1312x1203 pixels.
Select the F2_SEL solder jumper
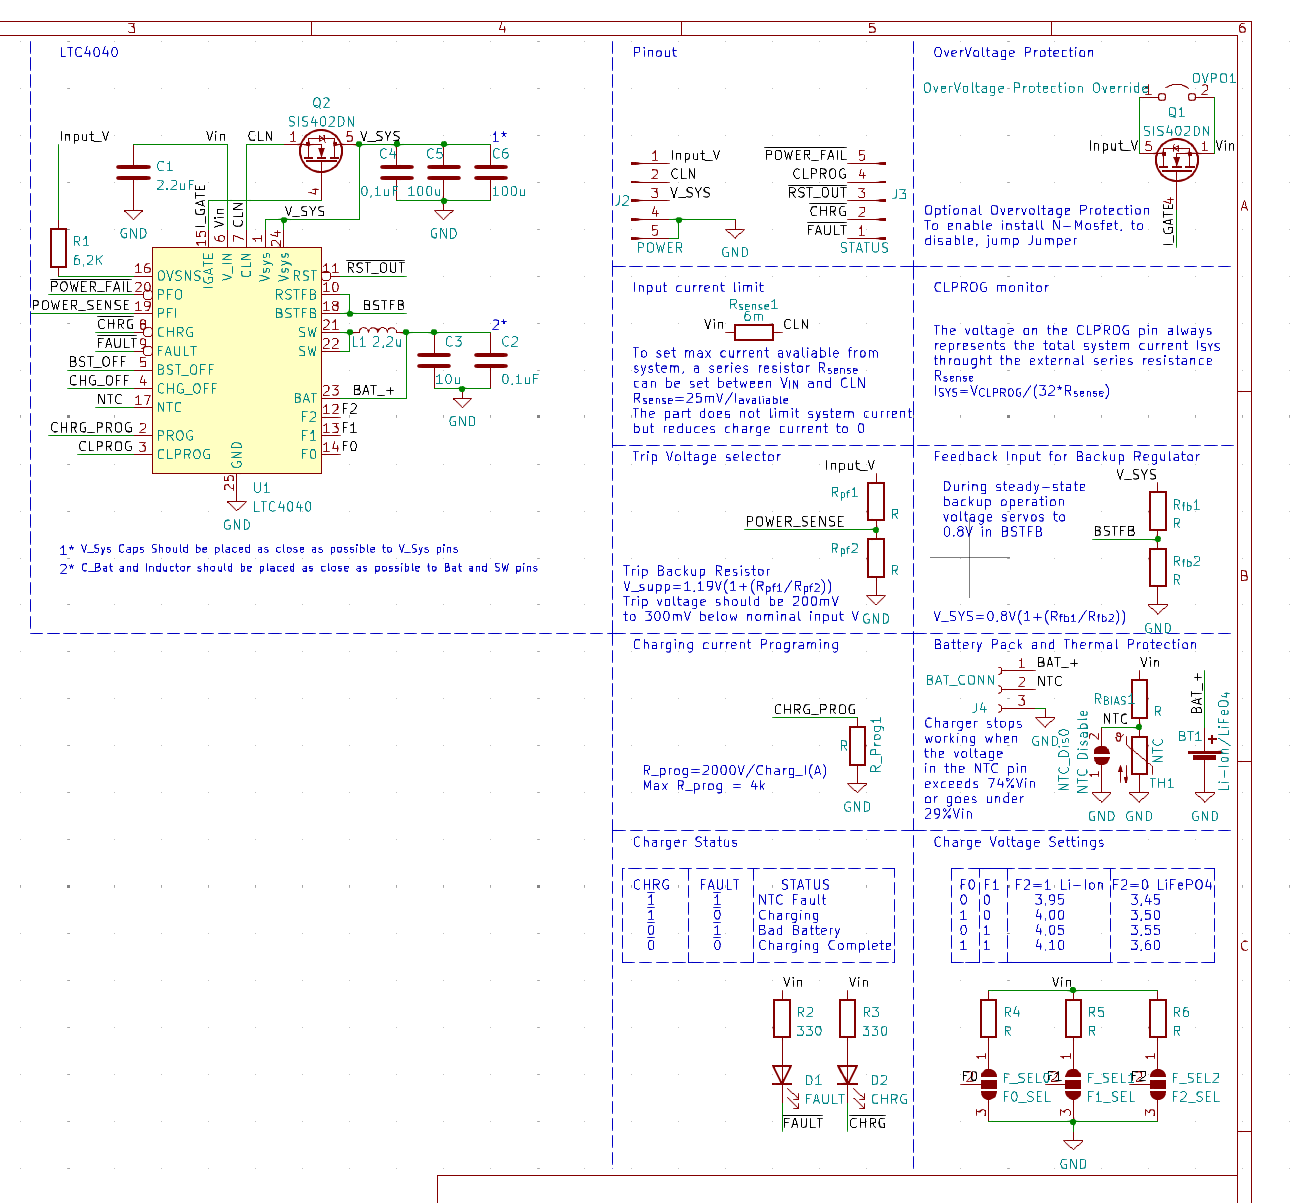[1158, 1084]
